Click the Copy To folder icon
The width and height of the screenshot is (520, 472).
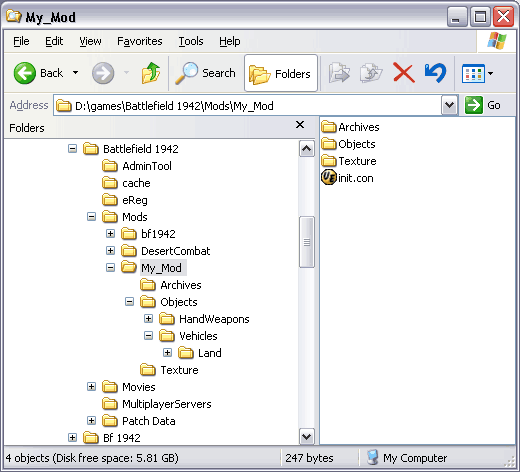pos(371,73)
